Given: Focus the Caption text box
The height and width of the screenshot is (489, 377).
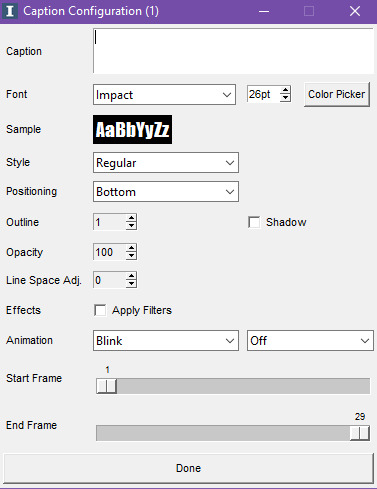Looking at the screenshot, I should 233,51.
